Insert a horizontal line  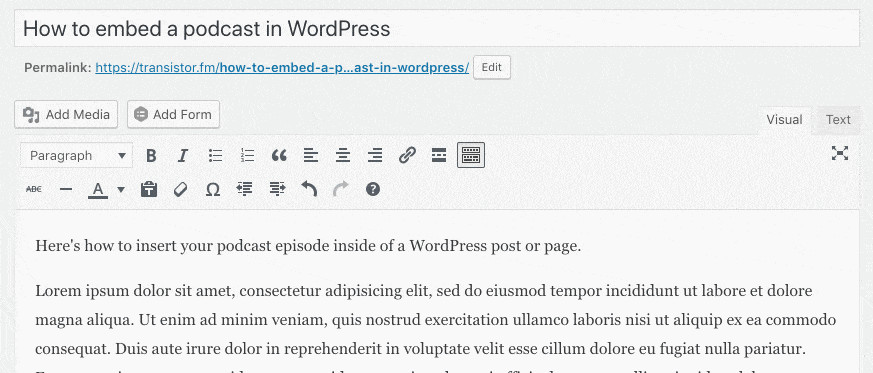point(66,189)
